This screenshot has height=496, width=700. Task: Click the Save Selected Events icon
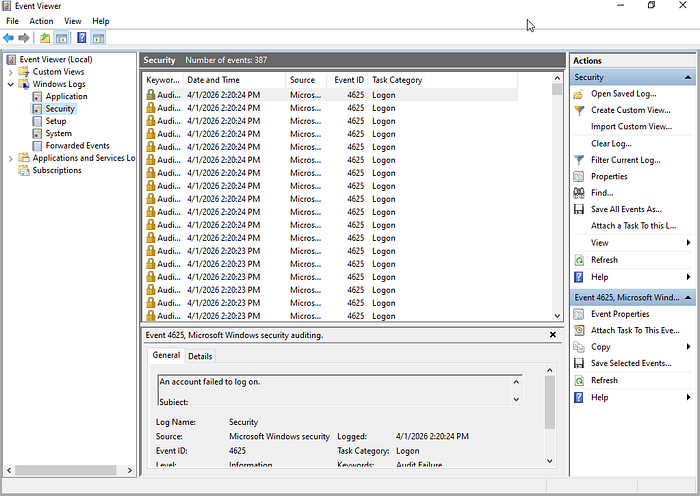click(579, 363)
